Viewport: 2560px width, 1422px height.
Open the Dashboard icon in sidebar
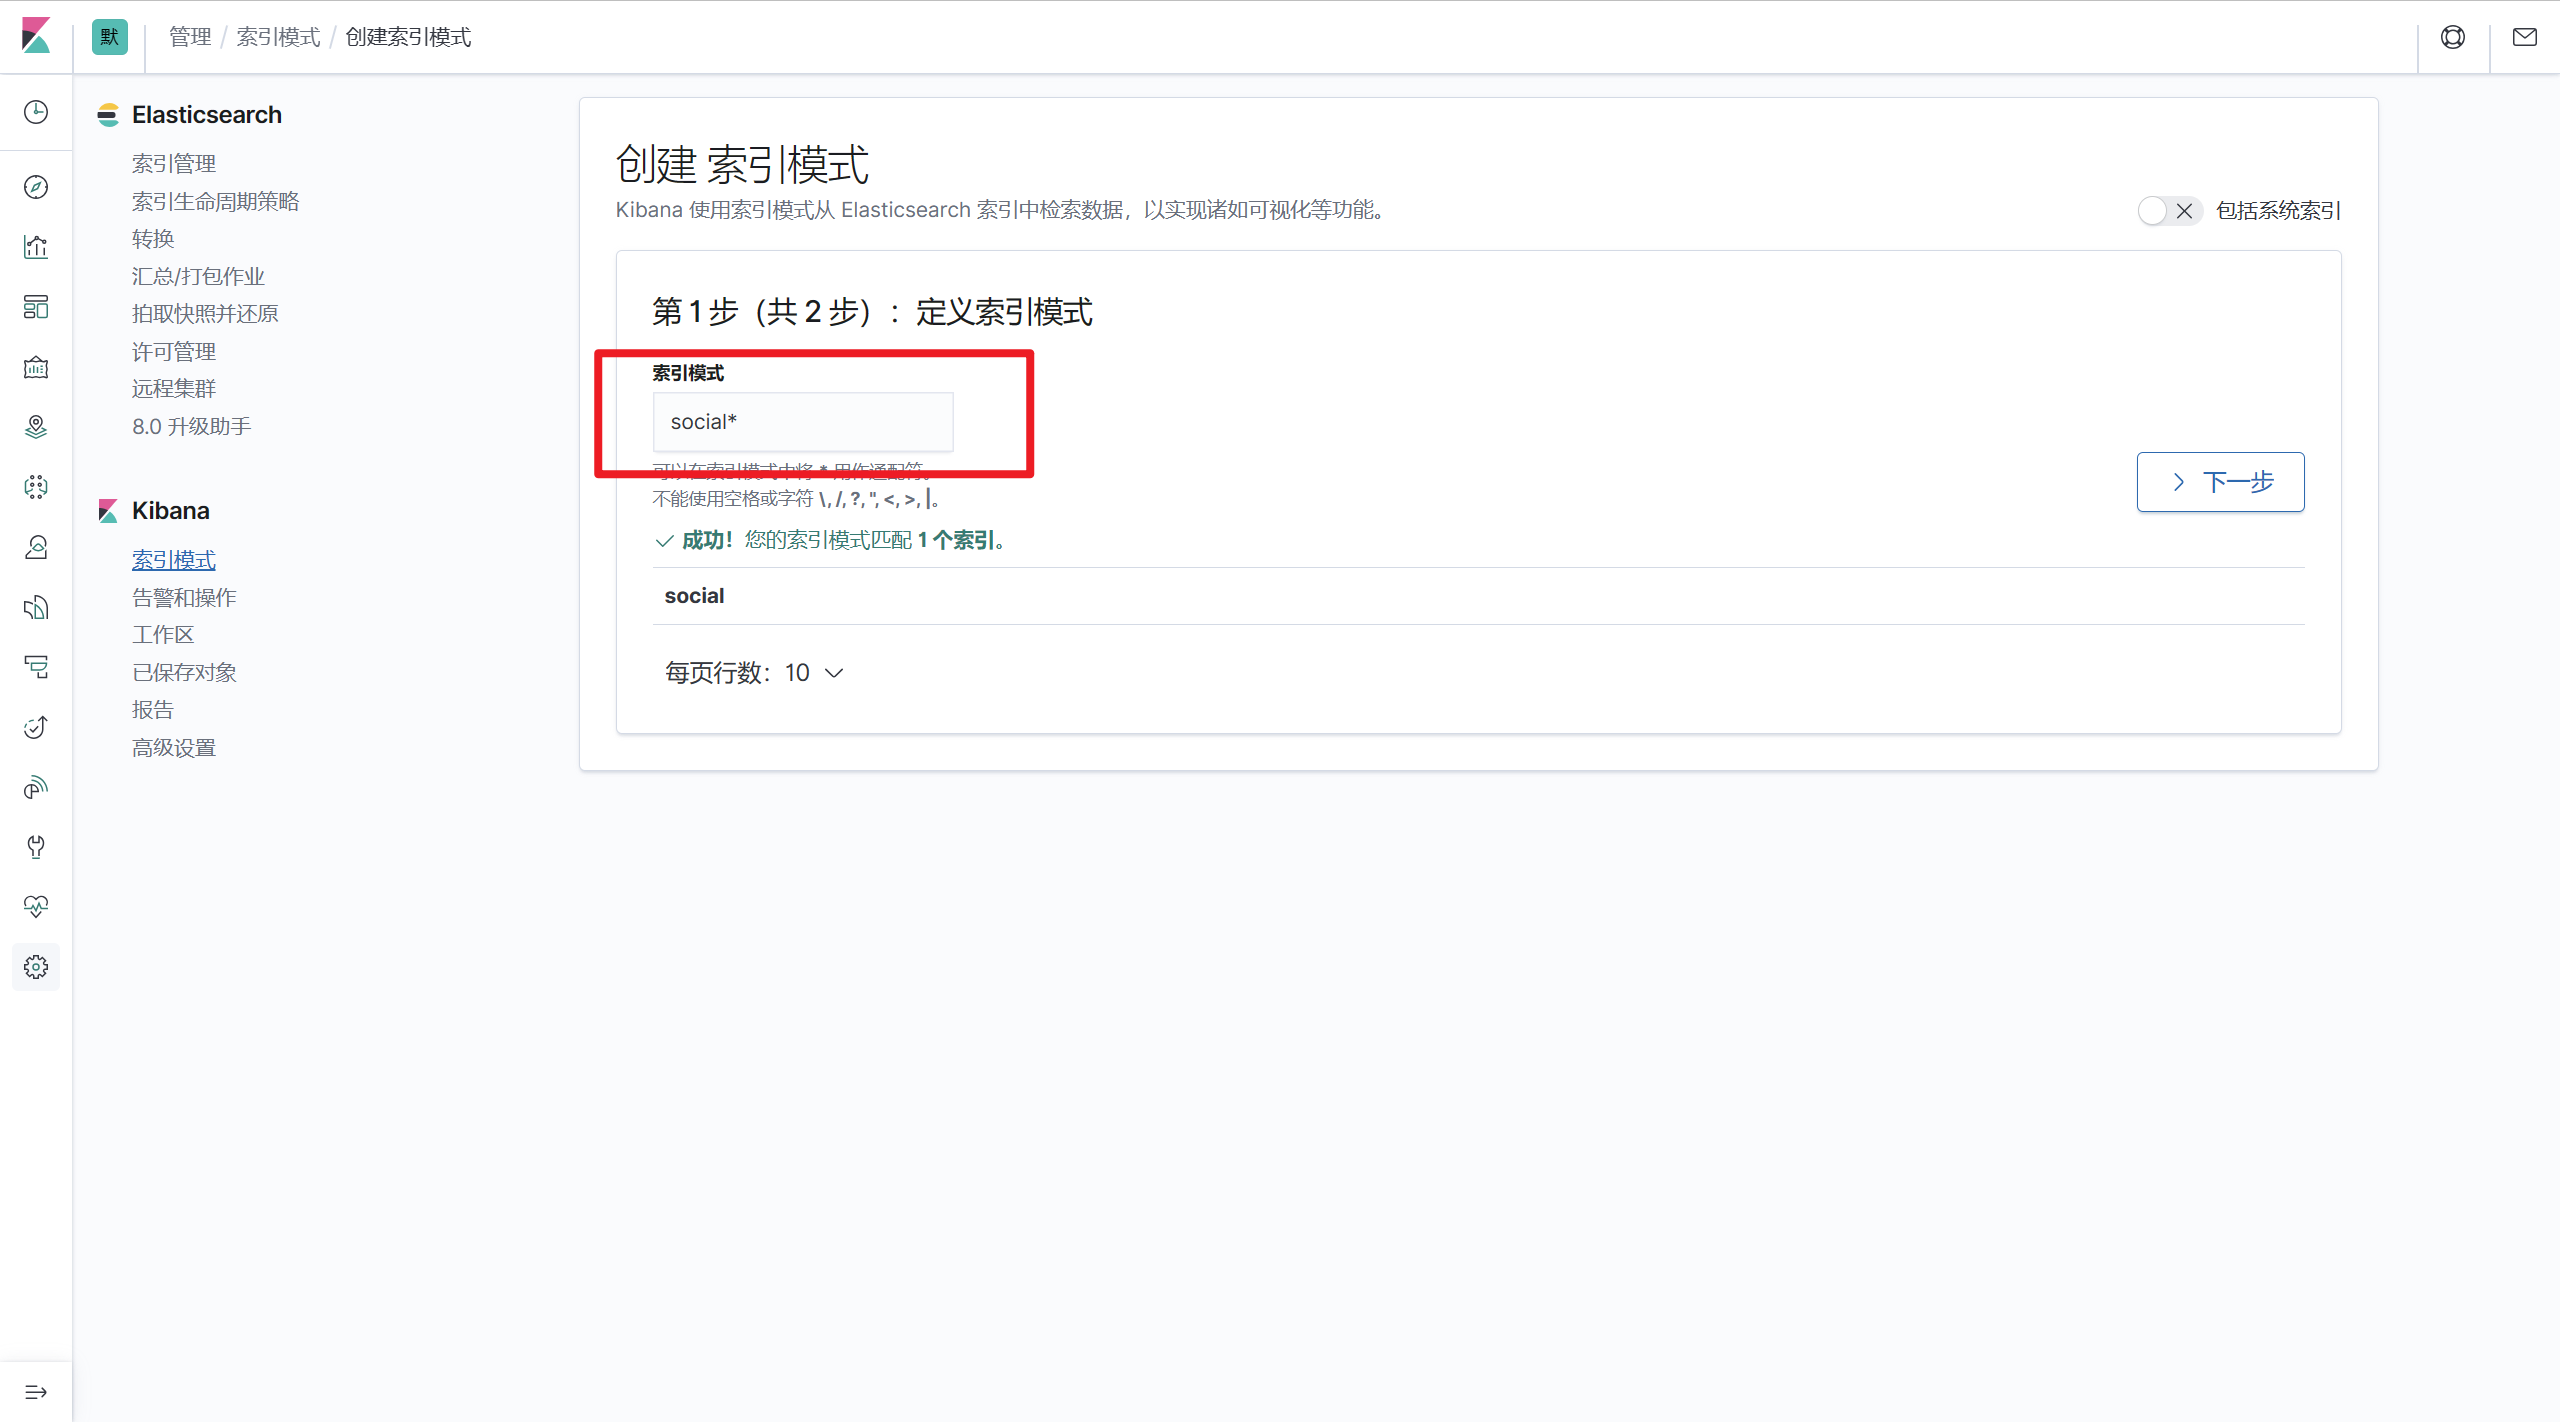point(36,307)
